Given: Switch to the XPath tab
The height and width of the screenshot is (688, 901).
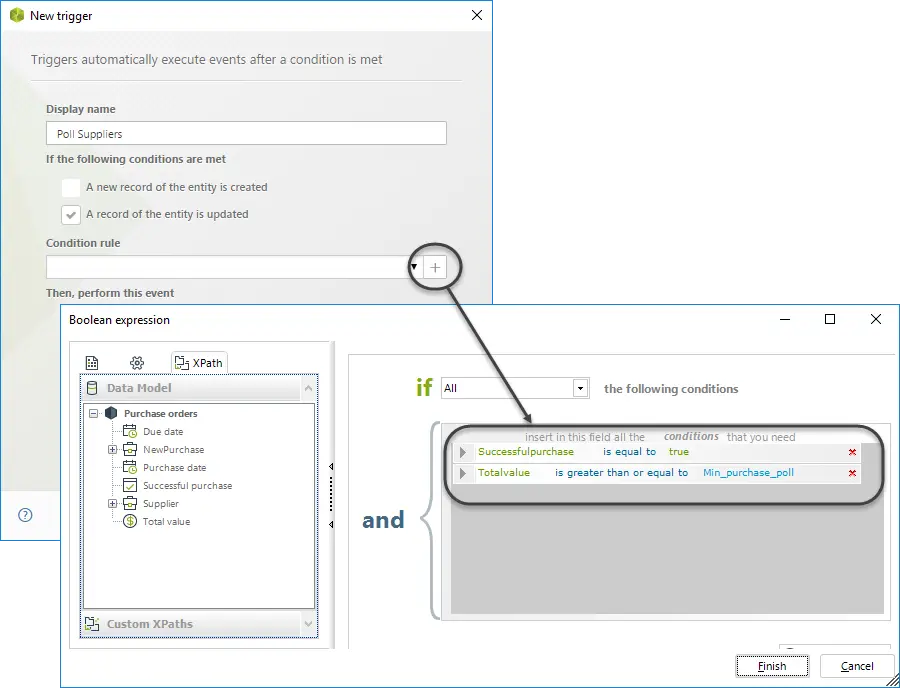Looking at the screenshot, I should pos(199,363).
